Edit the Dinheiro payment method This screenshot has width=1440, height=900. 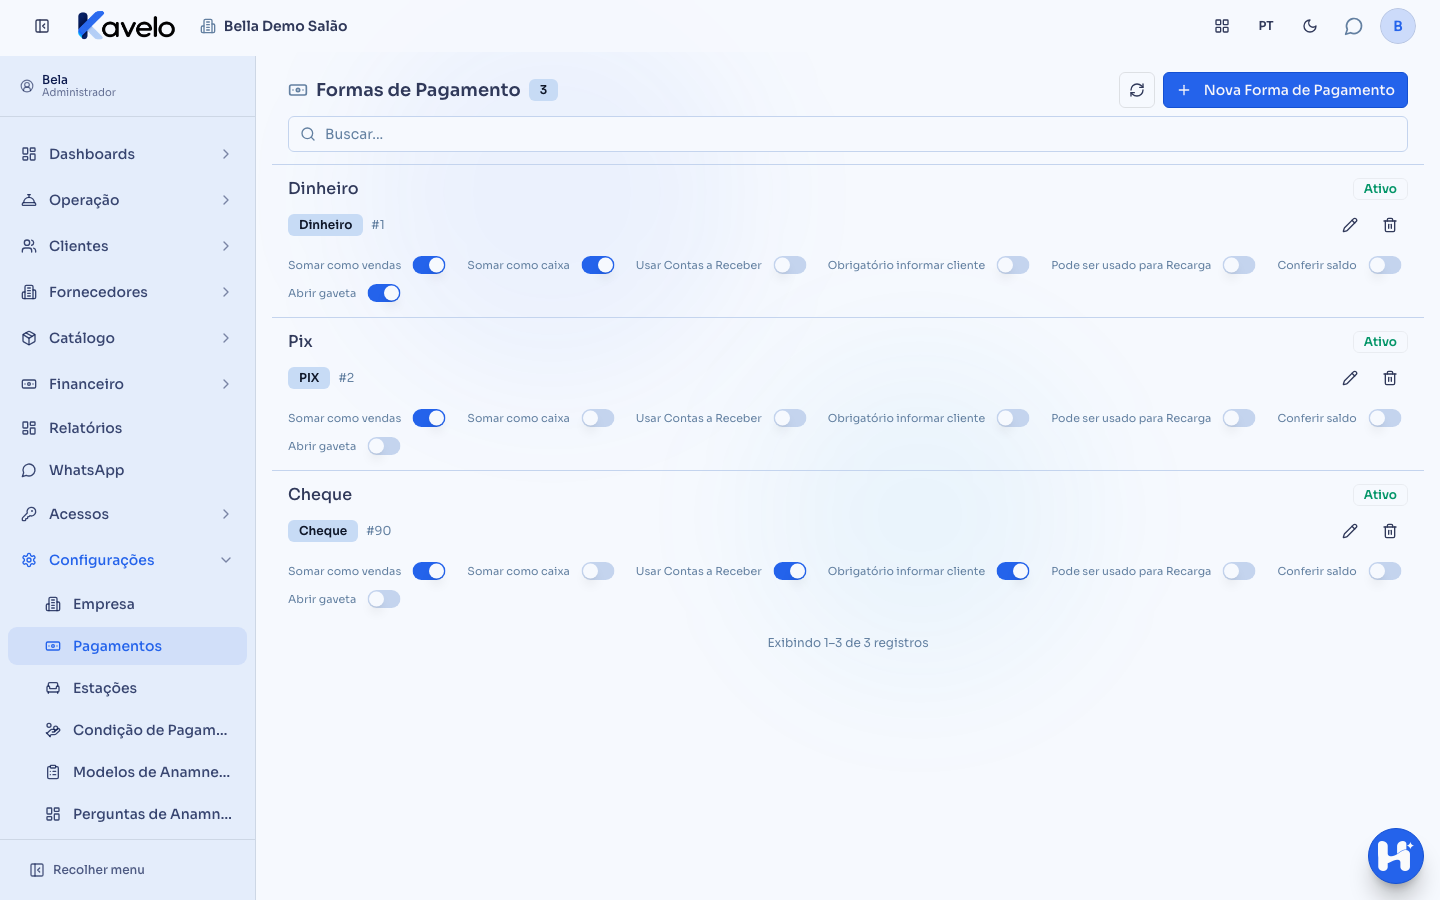[1350, 225]
